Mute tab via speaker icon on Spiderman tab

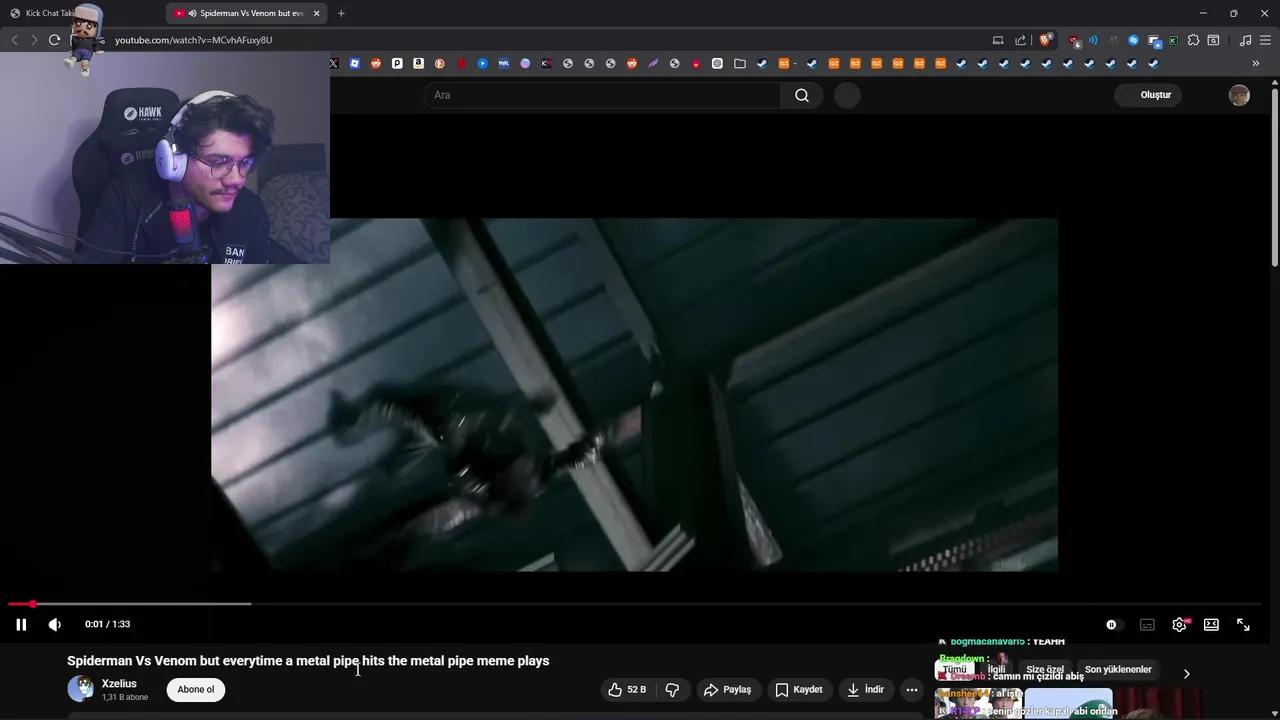(191, 13)
